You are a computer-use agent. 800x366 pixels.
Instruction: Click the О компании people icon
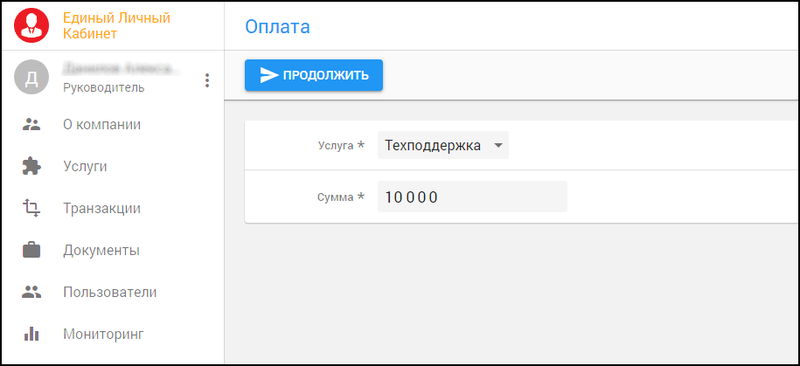[32, 125]
